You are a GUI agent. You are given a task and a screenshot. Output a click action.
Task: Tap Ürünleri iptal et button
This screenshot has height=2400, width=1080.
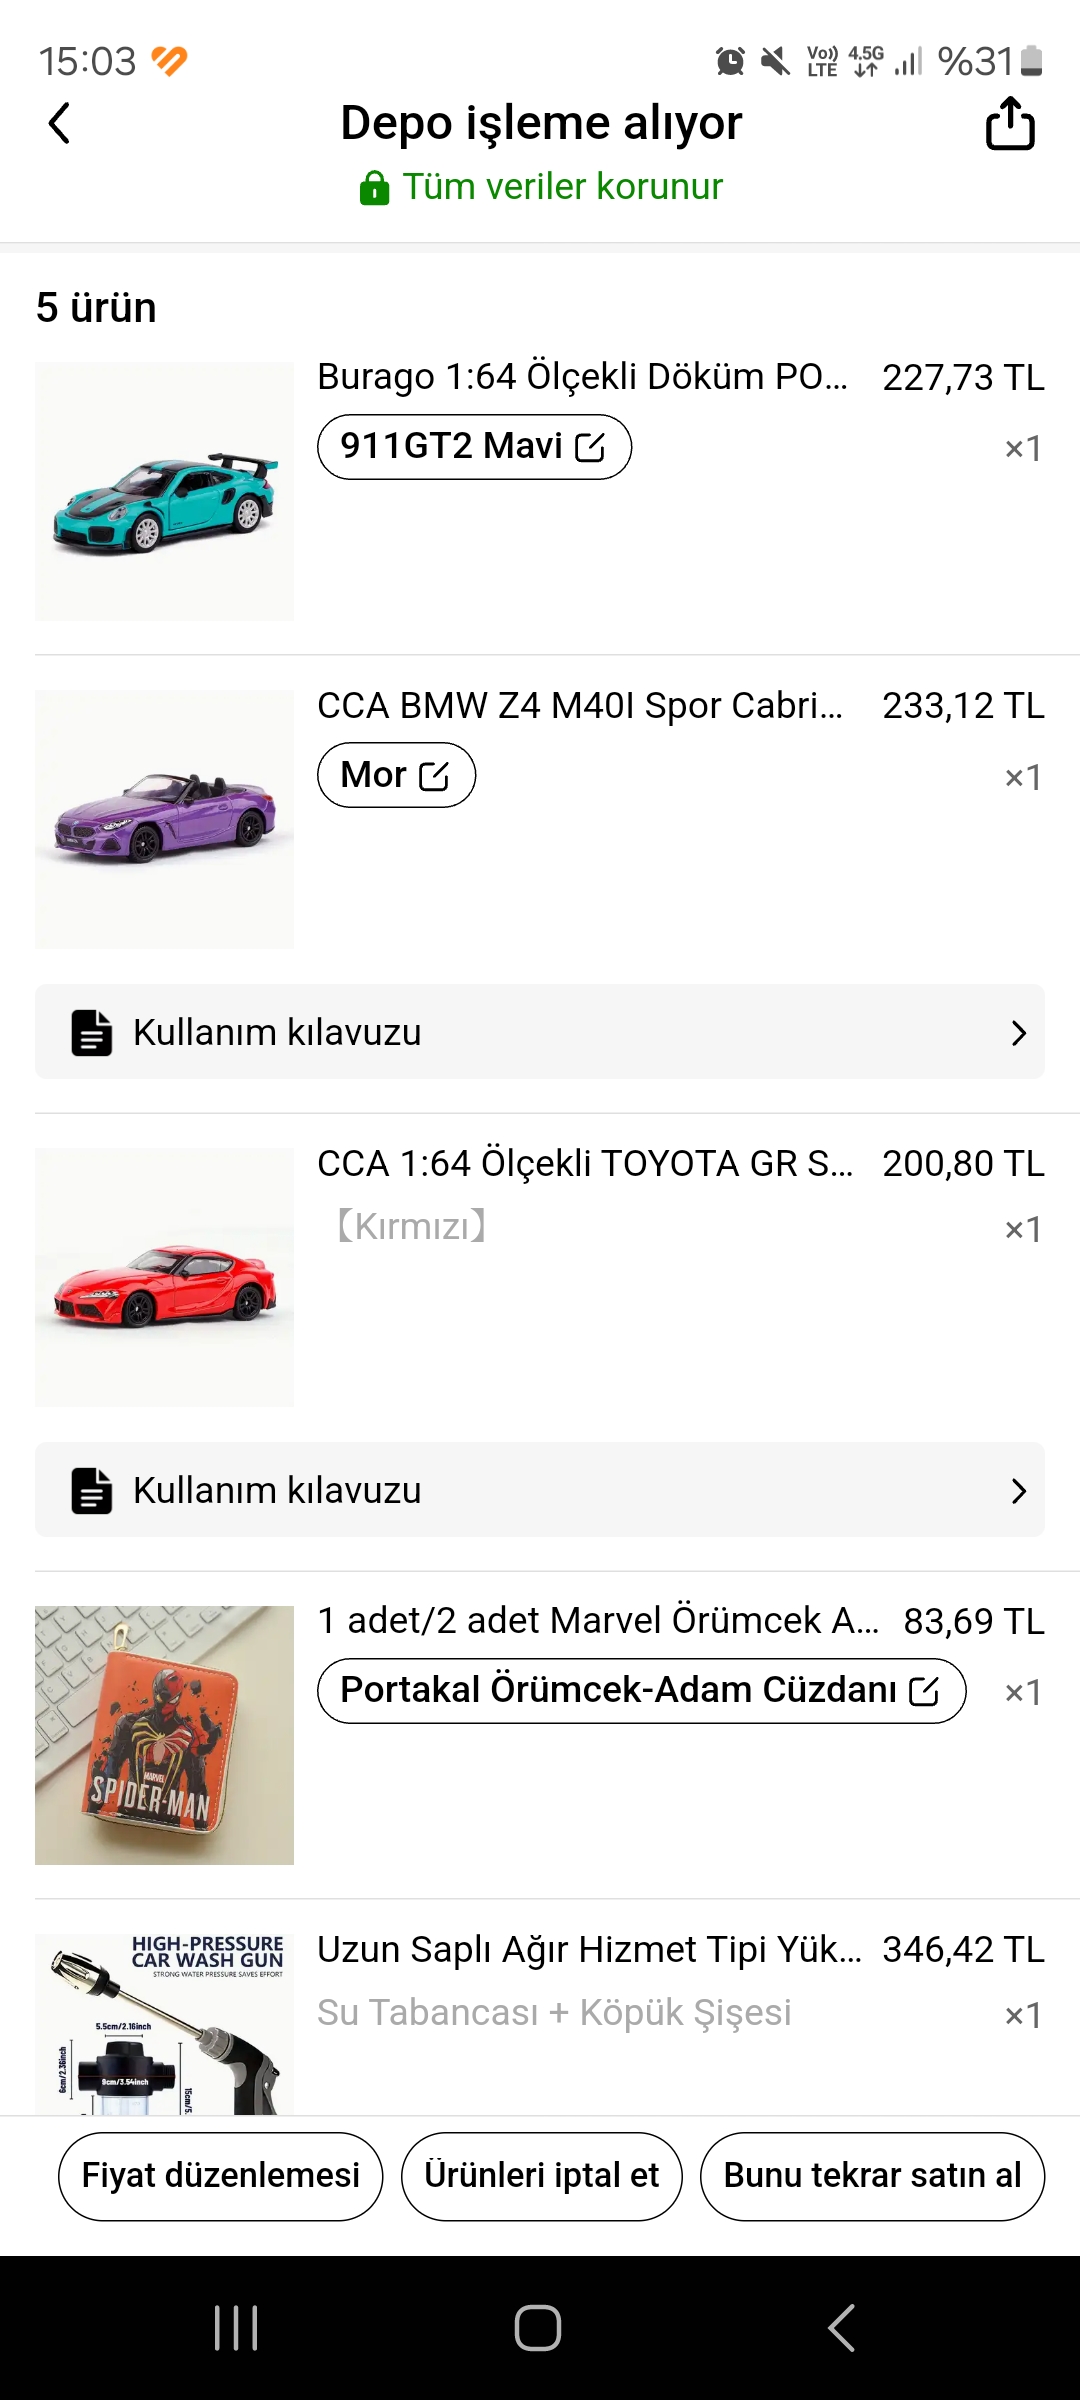[541, 2176]
